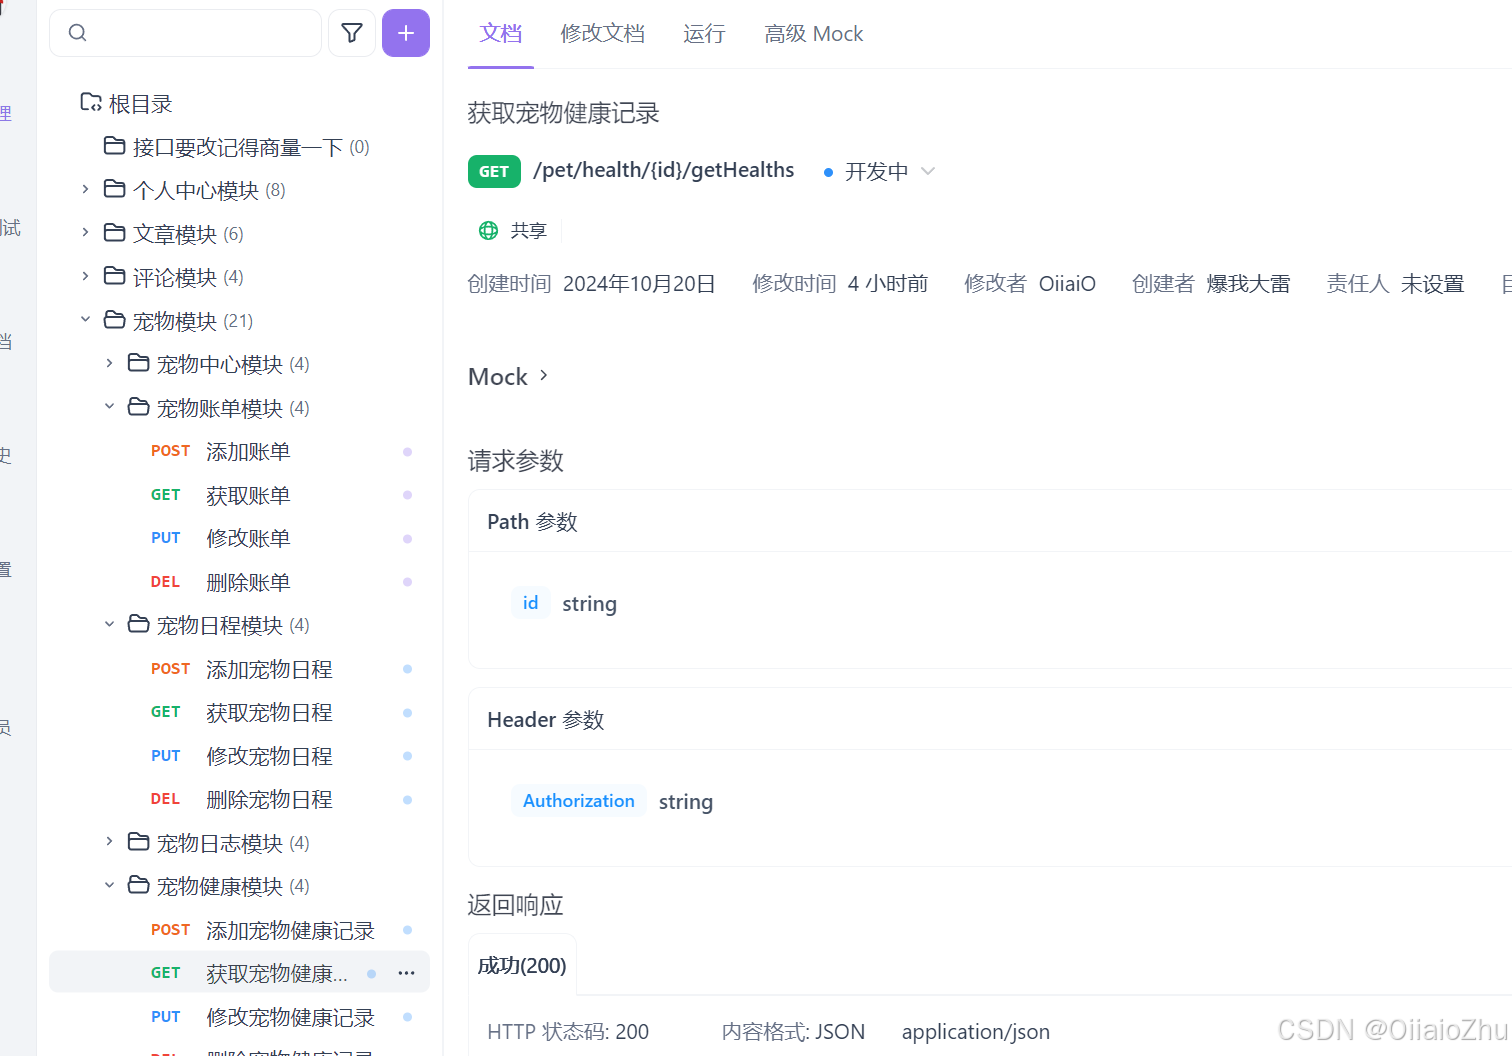Viewport: 1512px width, 1056px height.
Task: Open the "..." menu on 获取宠物健康 endpoint
Action: tap(406, 972)
